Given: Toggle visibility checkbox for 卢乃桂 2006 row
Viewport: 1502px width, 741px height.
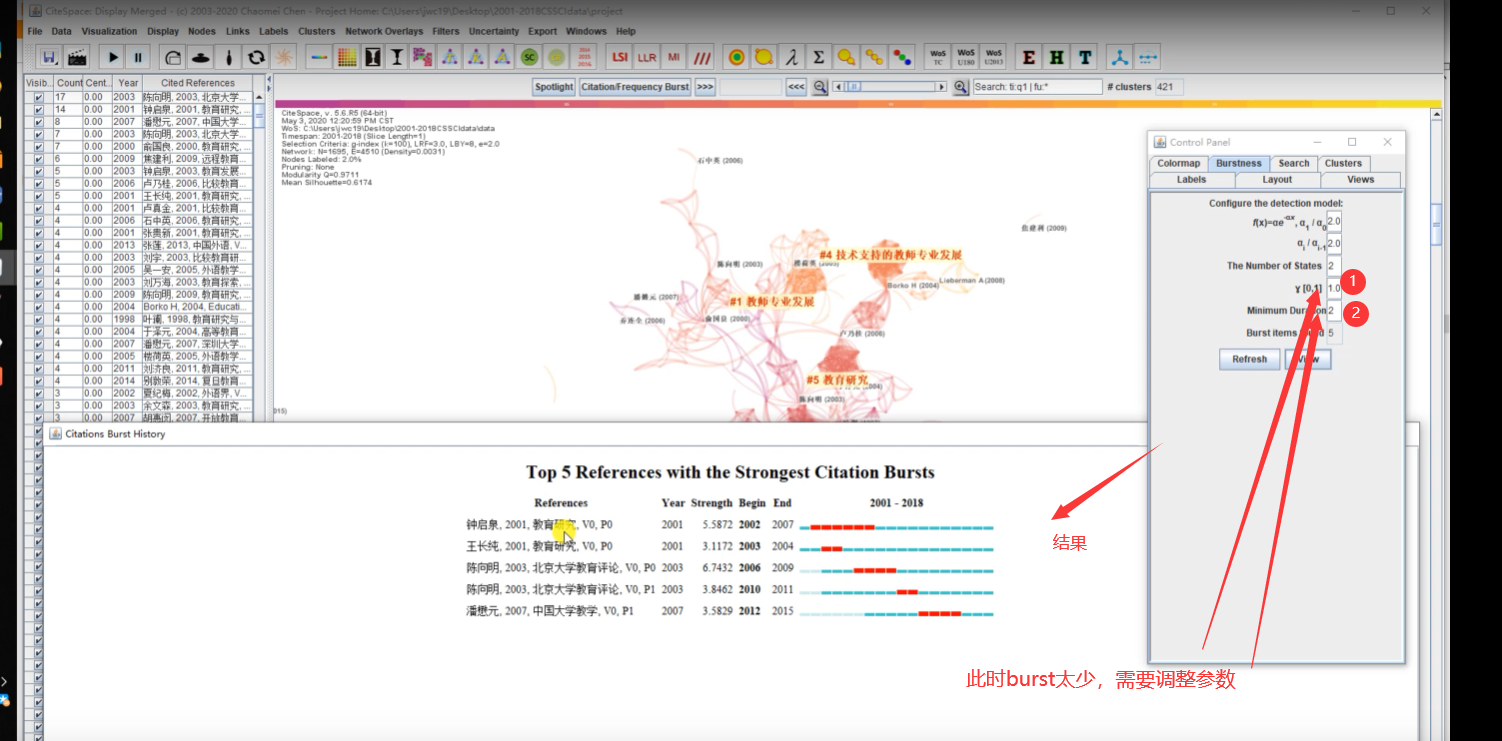Looking at the screenshot, I should (x=38, y=184).
